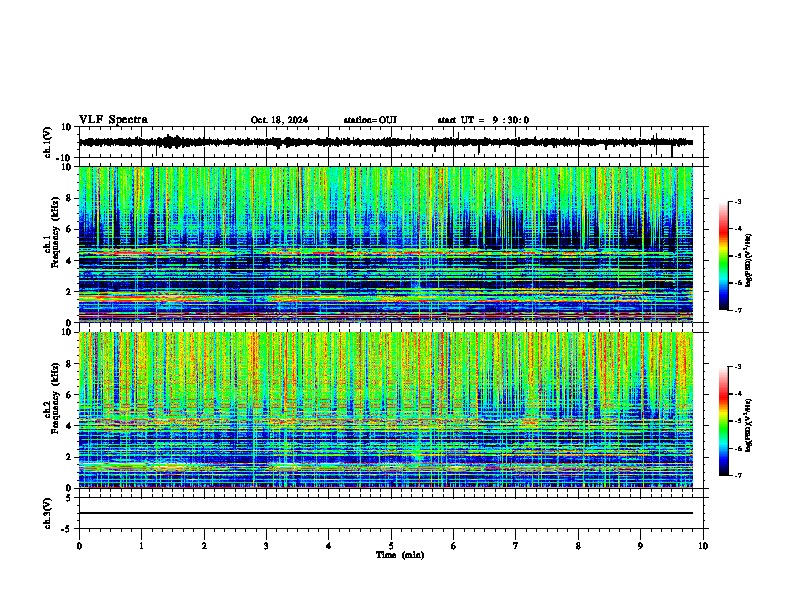Click time axis tick label "4"
Viewport: 792px width, 612px height.
pyautogui.click(x=329, y=546)
